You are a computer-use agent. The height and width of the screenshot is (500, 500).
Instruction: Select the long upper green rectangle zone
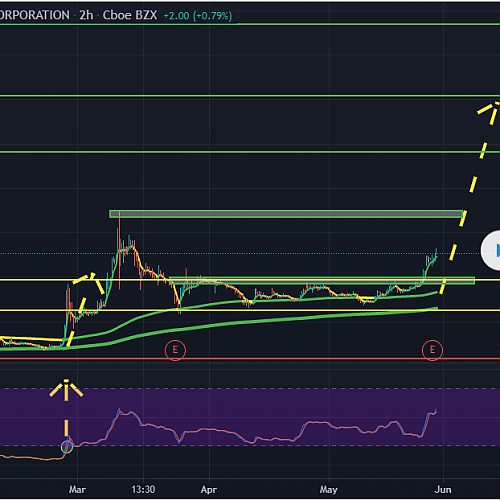pyautogui.click(x=286, y=214)
